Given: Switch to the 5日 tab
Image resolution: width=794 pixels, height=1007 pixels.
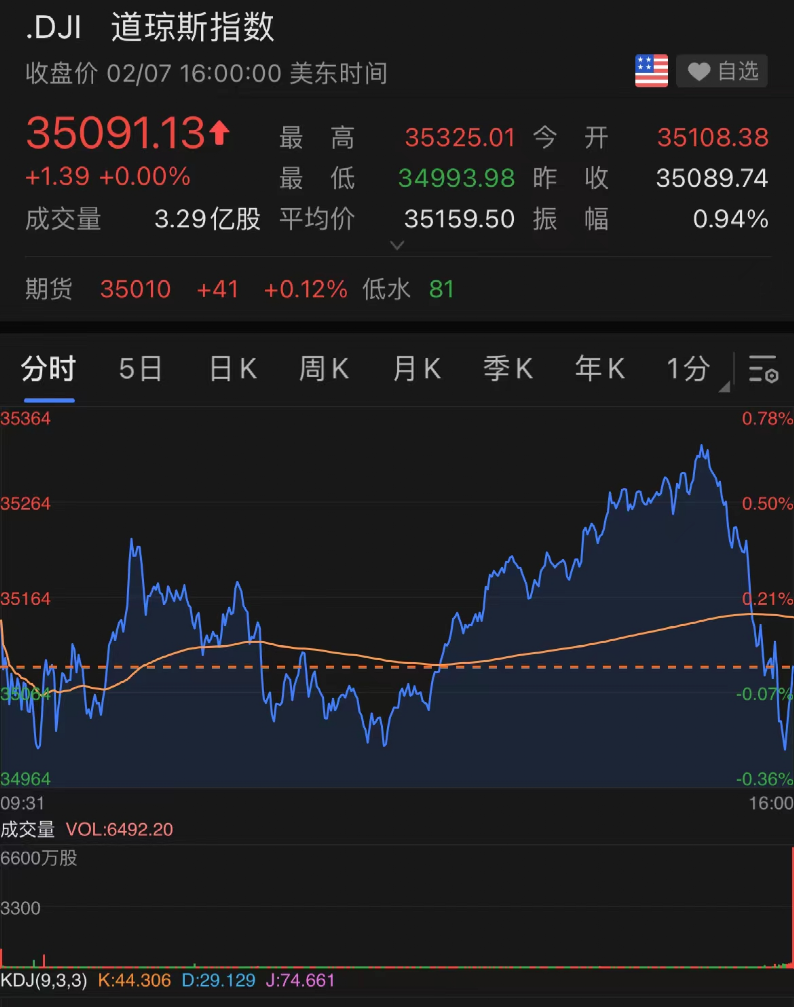Looking at the screenshot, I should coord(140,369).
